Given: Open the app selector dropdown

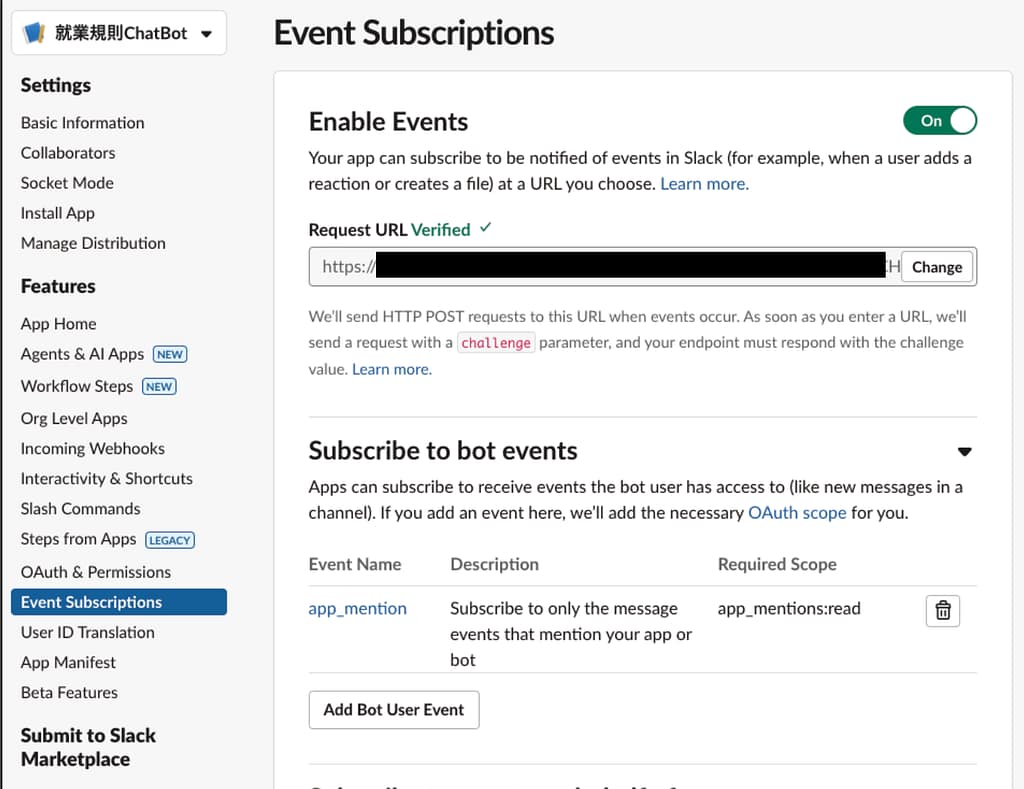Looking at the screenshot, I should coord(205,34).
